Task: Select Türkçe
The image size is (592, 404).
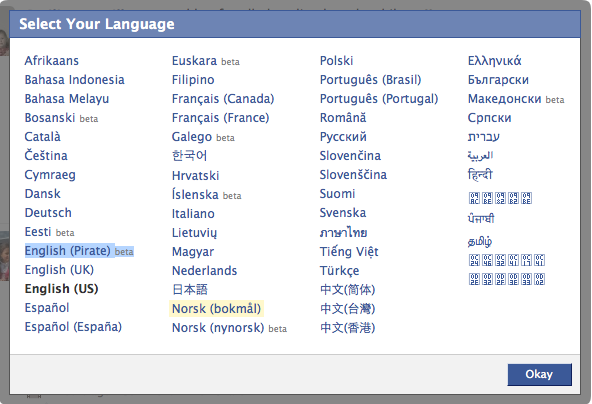Action: pos(339,270)
